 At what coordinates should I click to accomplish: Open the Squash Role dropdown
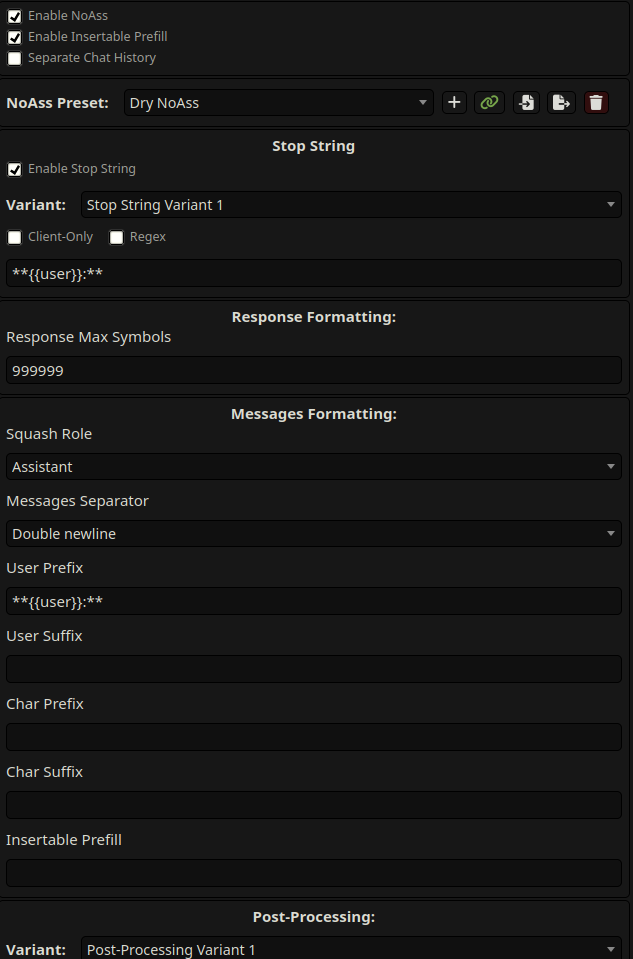point(314,467)
